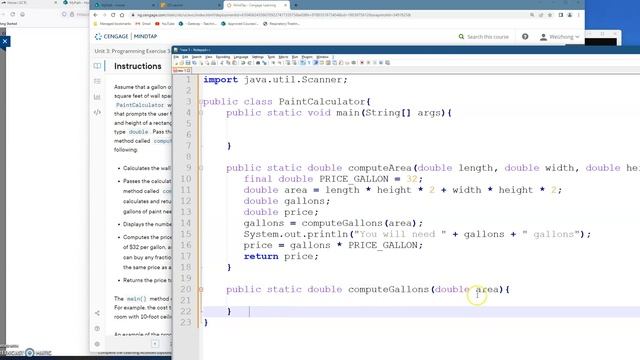
Task: Click the Open file icon in Notepad++ toolbar
Action: pos(182,62)
